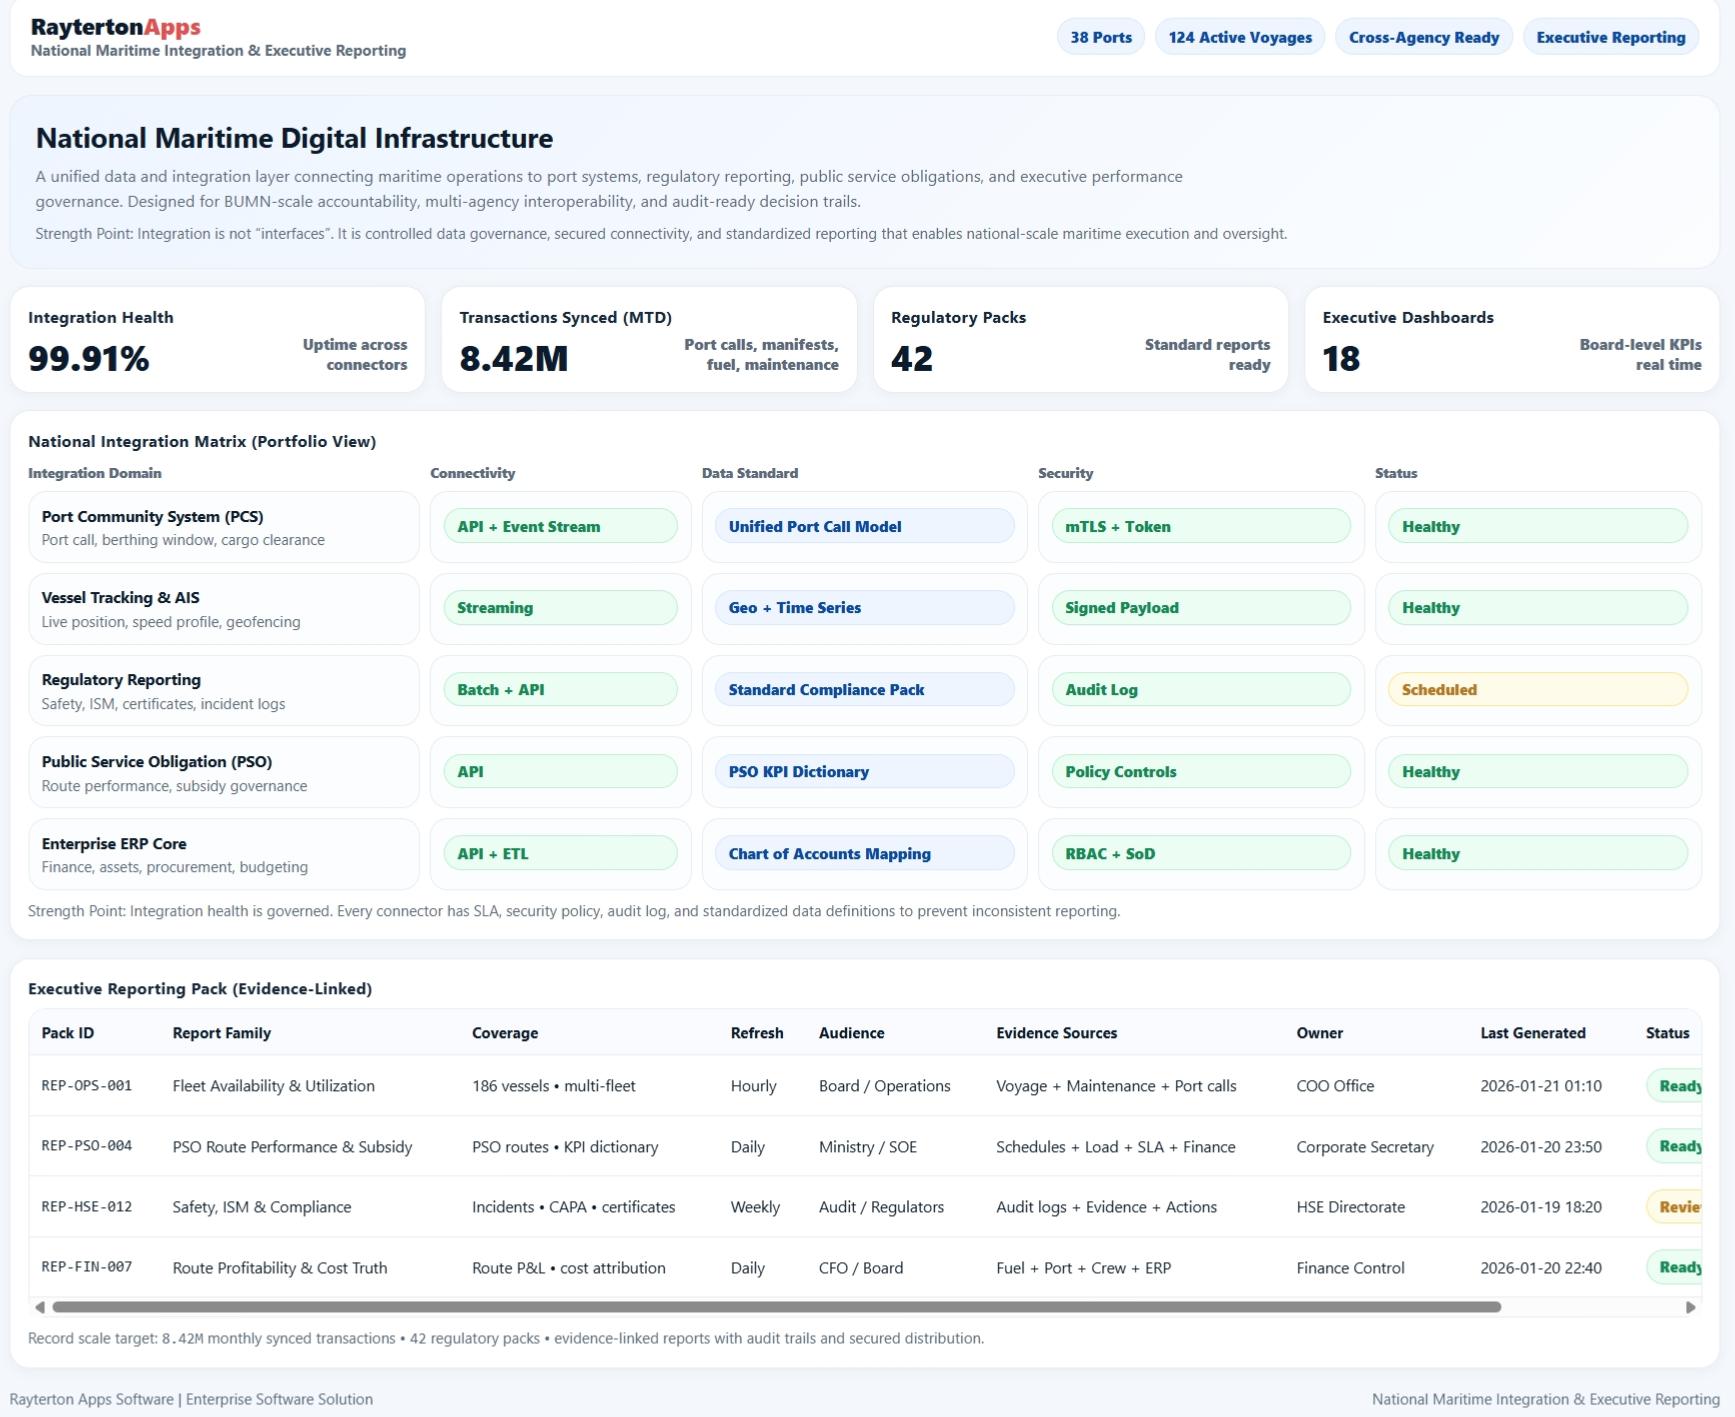1735x1417 pixels.
Task: Open the Transactions Synced (MTD) card
Action: click(648, 340)
